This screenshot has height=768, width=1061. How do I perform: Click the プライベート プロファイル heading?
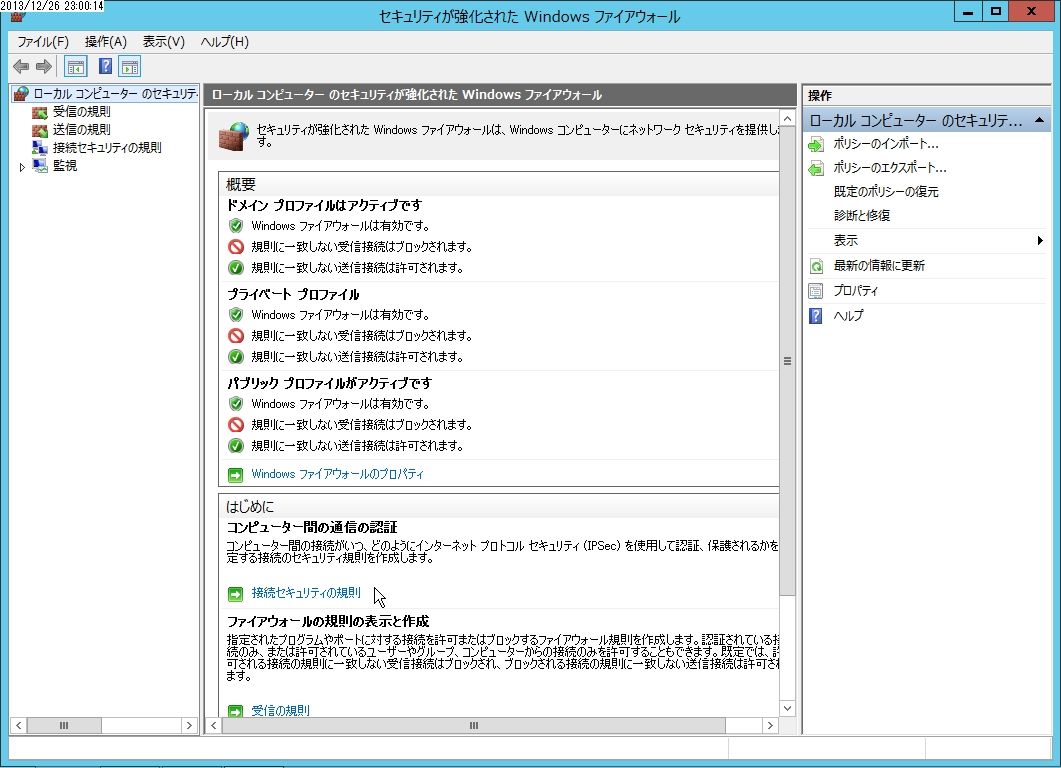(293, 294)
